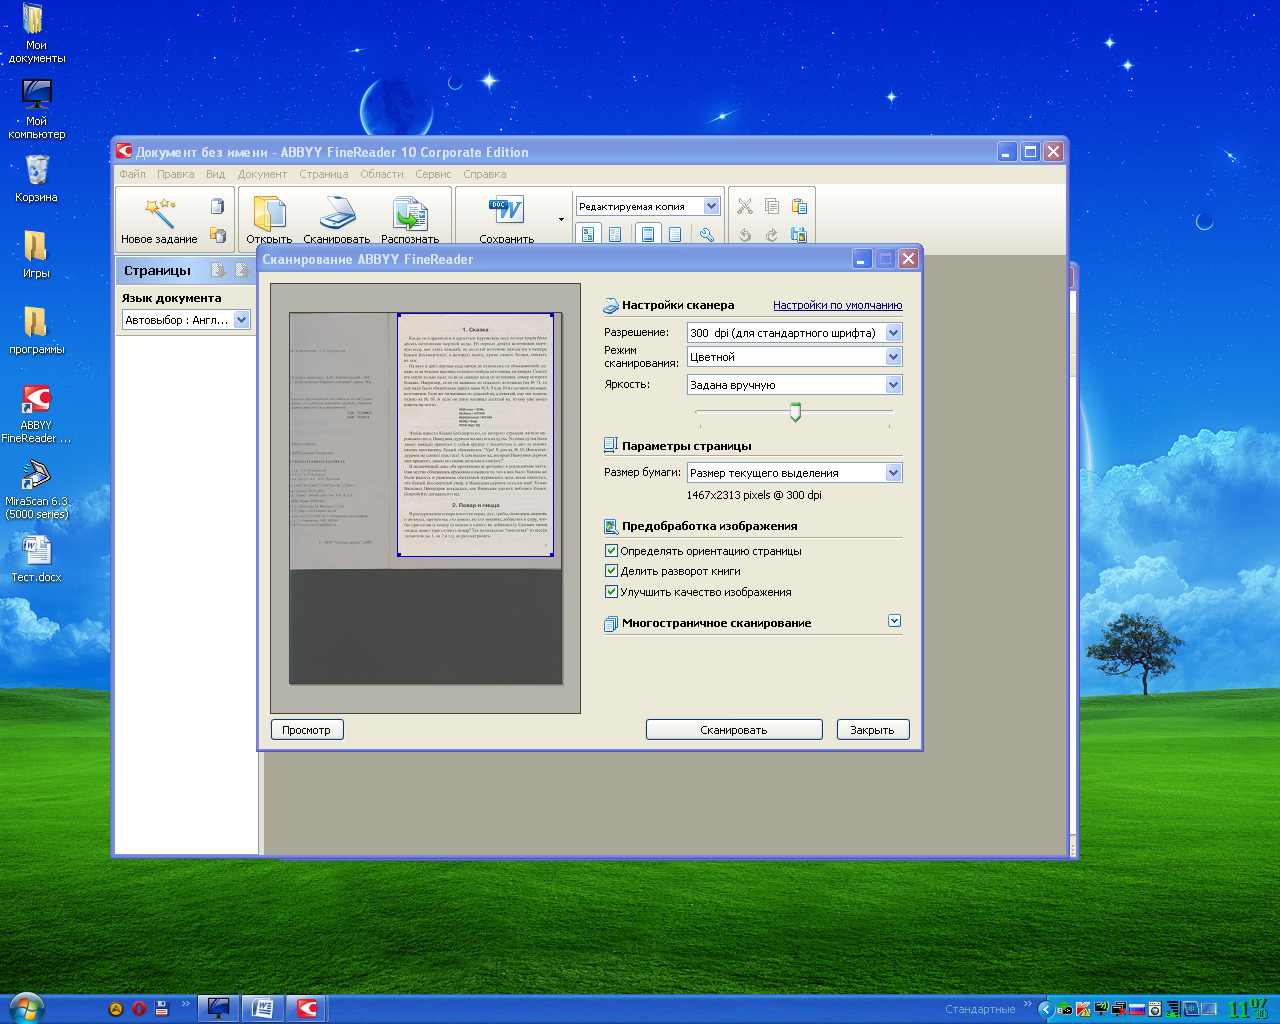Screen dimensions: 1280x1024
Task: Click the Просмотр button
Action: click(307, 730)
